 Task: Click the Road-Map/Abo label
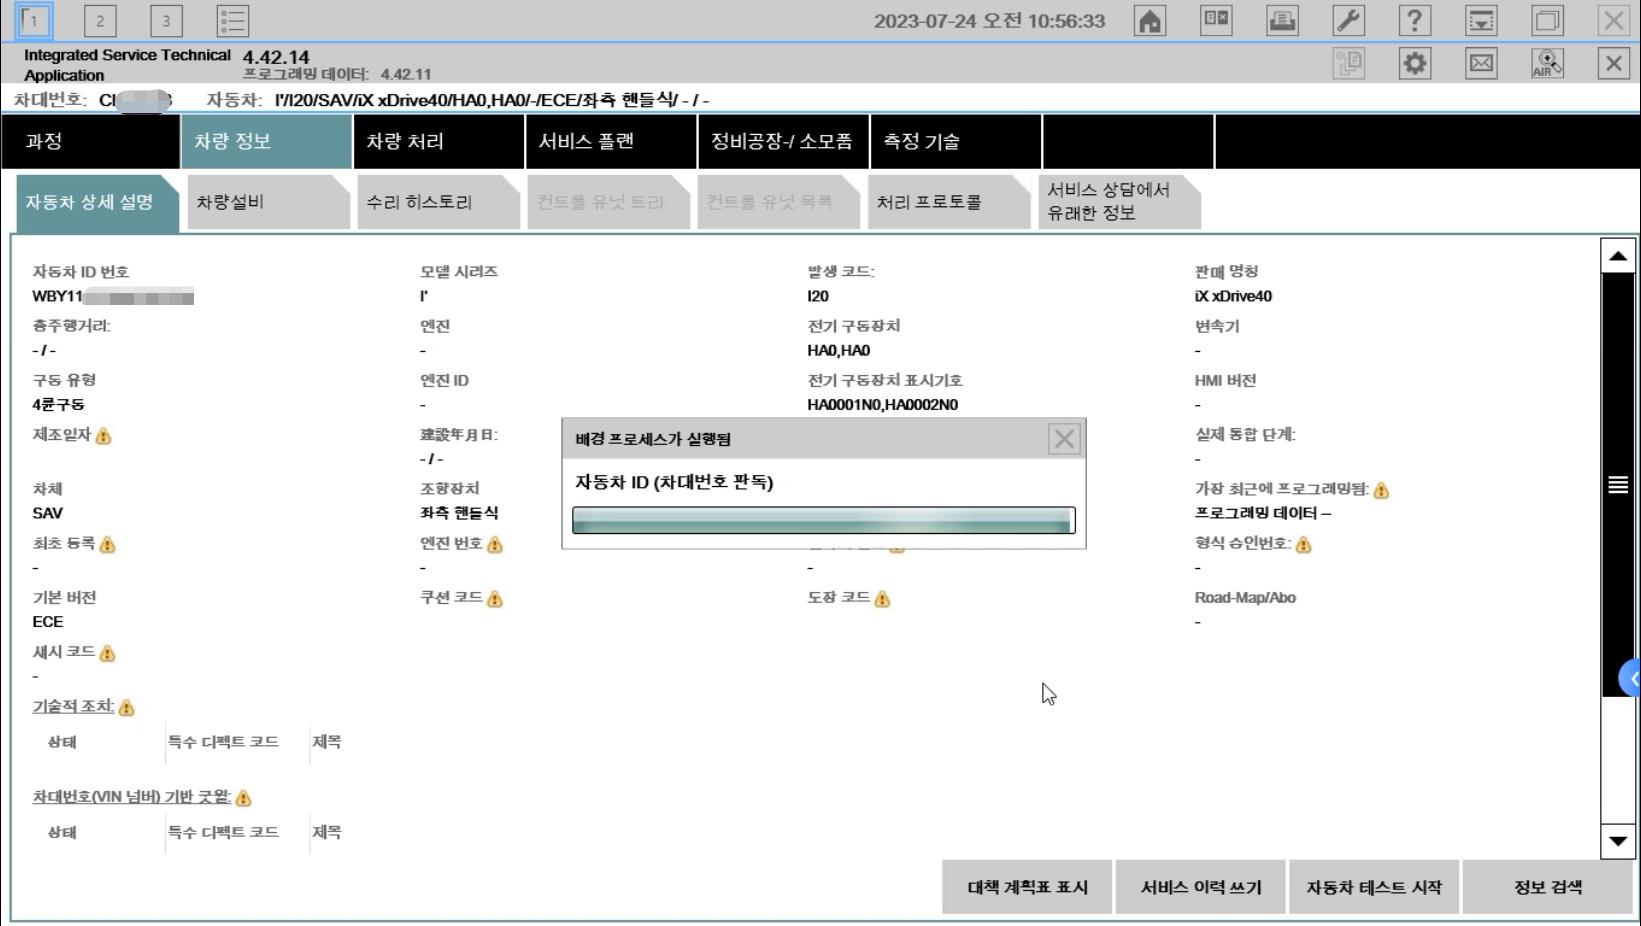pyautogui.click(x=1245, y=598)
